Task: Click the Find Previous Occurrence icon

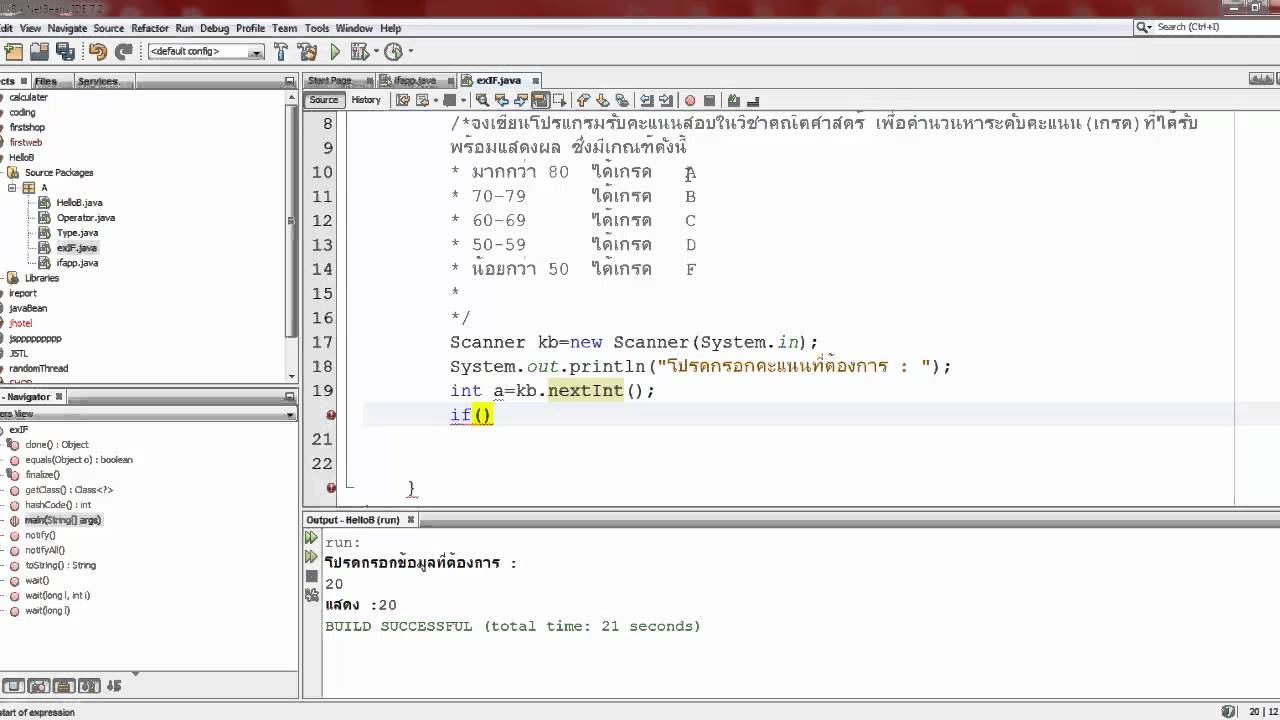Action: [502, 100]
